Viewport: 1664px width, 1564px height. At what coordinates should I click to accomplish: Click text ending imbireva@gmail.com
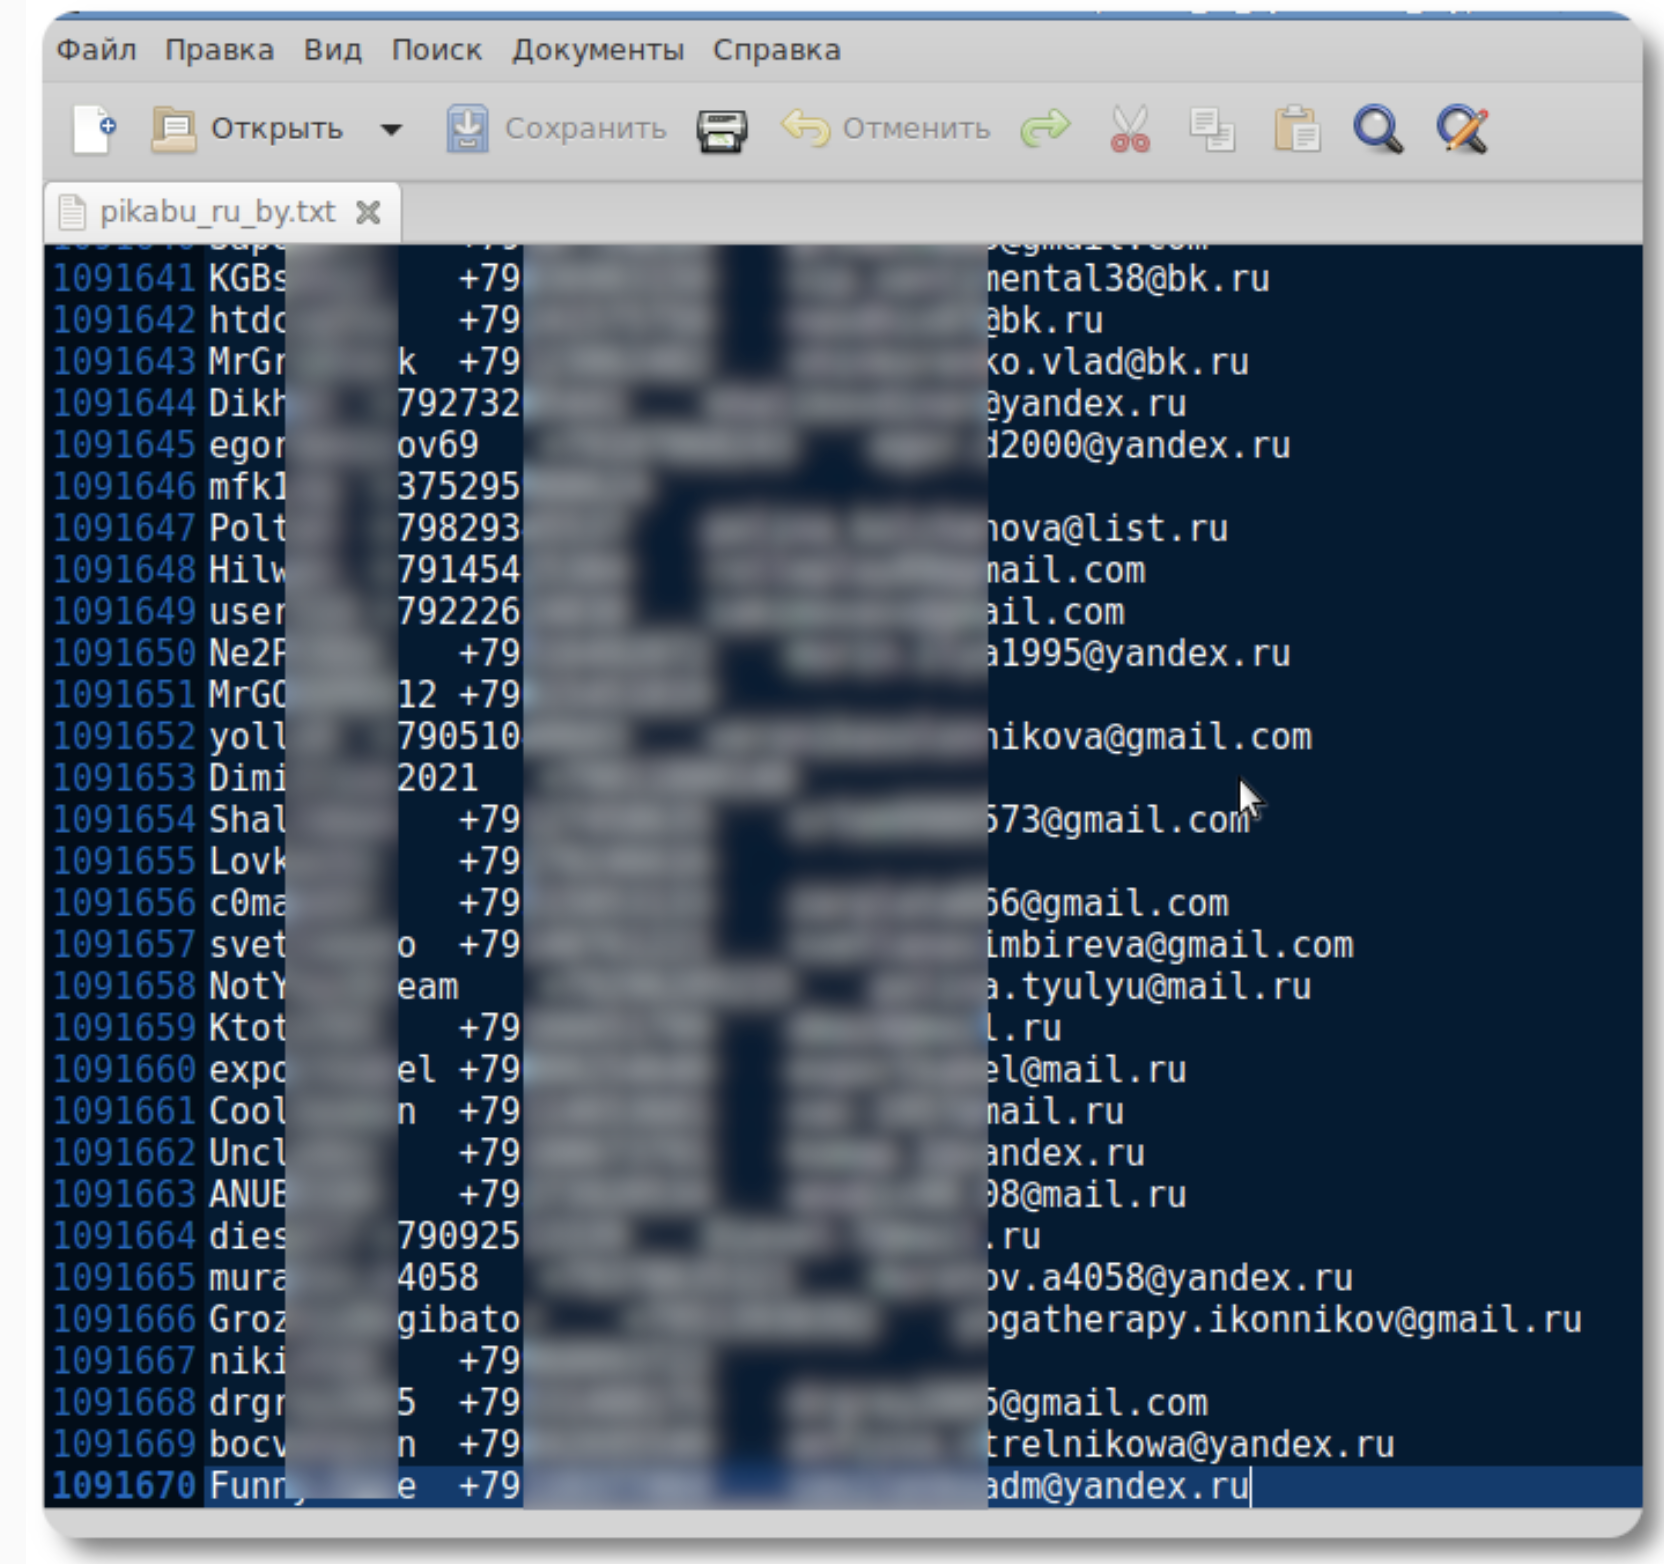tap(1171, 945)
